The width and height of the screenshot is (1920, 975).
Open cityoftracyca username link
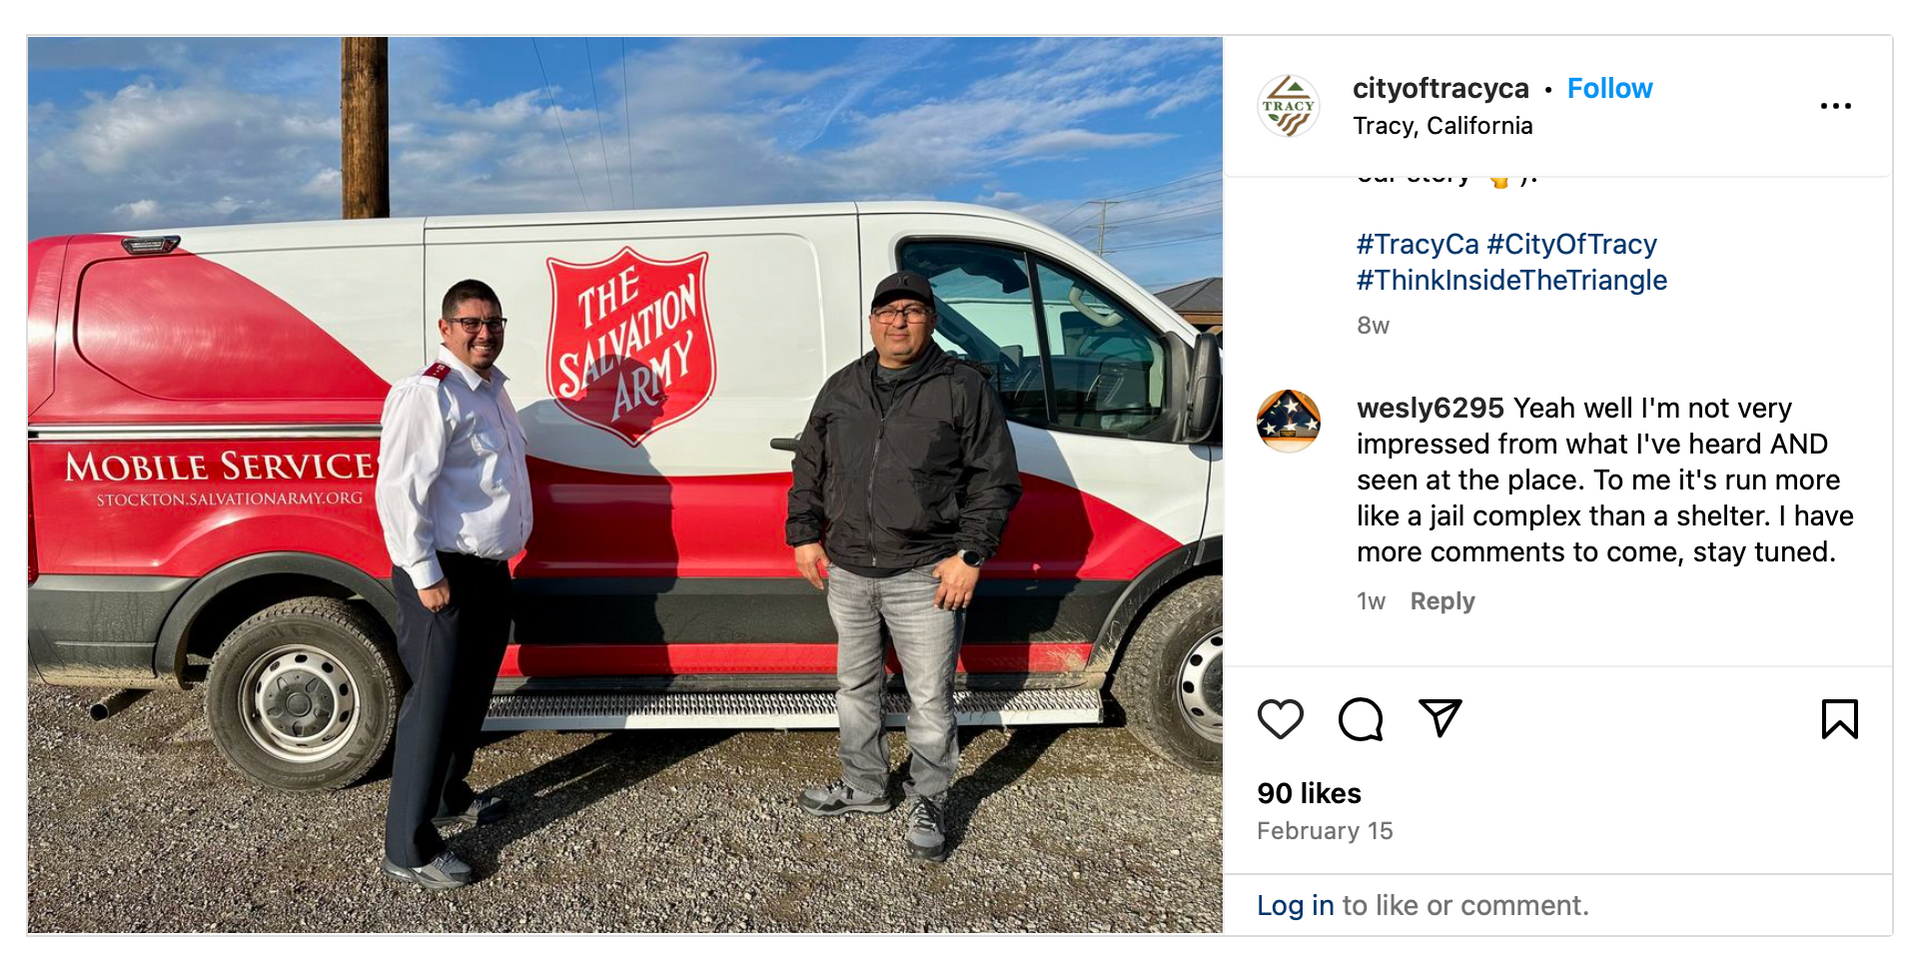coord(1440,88)
